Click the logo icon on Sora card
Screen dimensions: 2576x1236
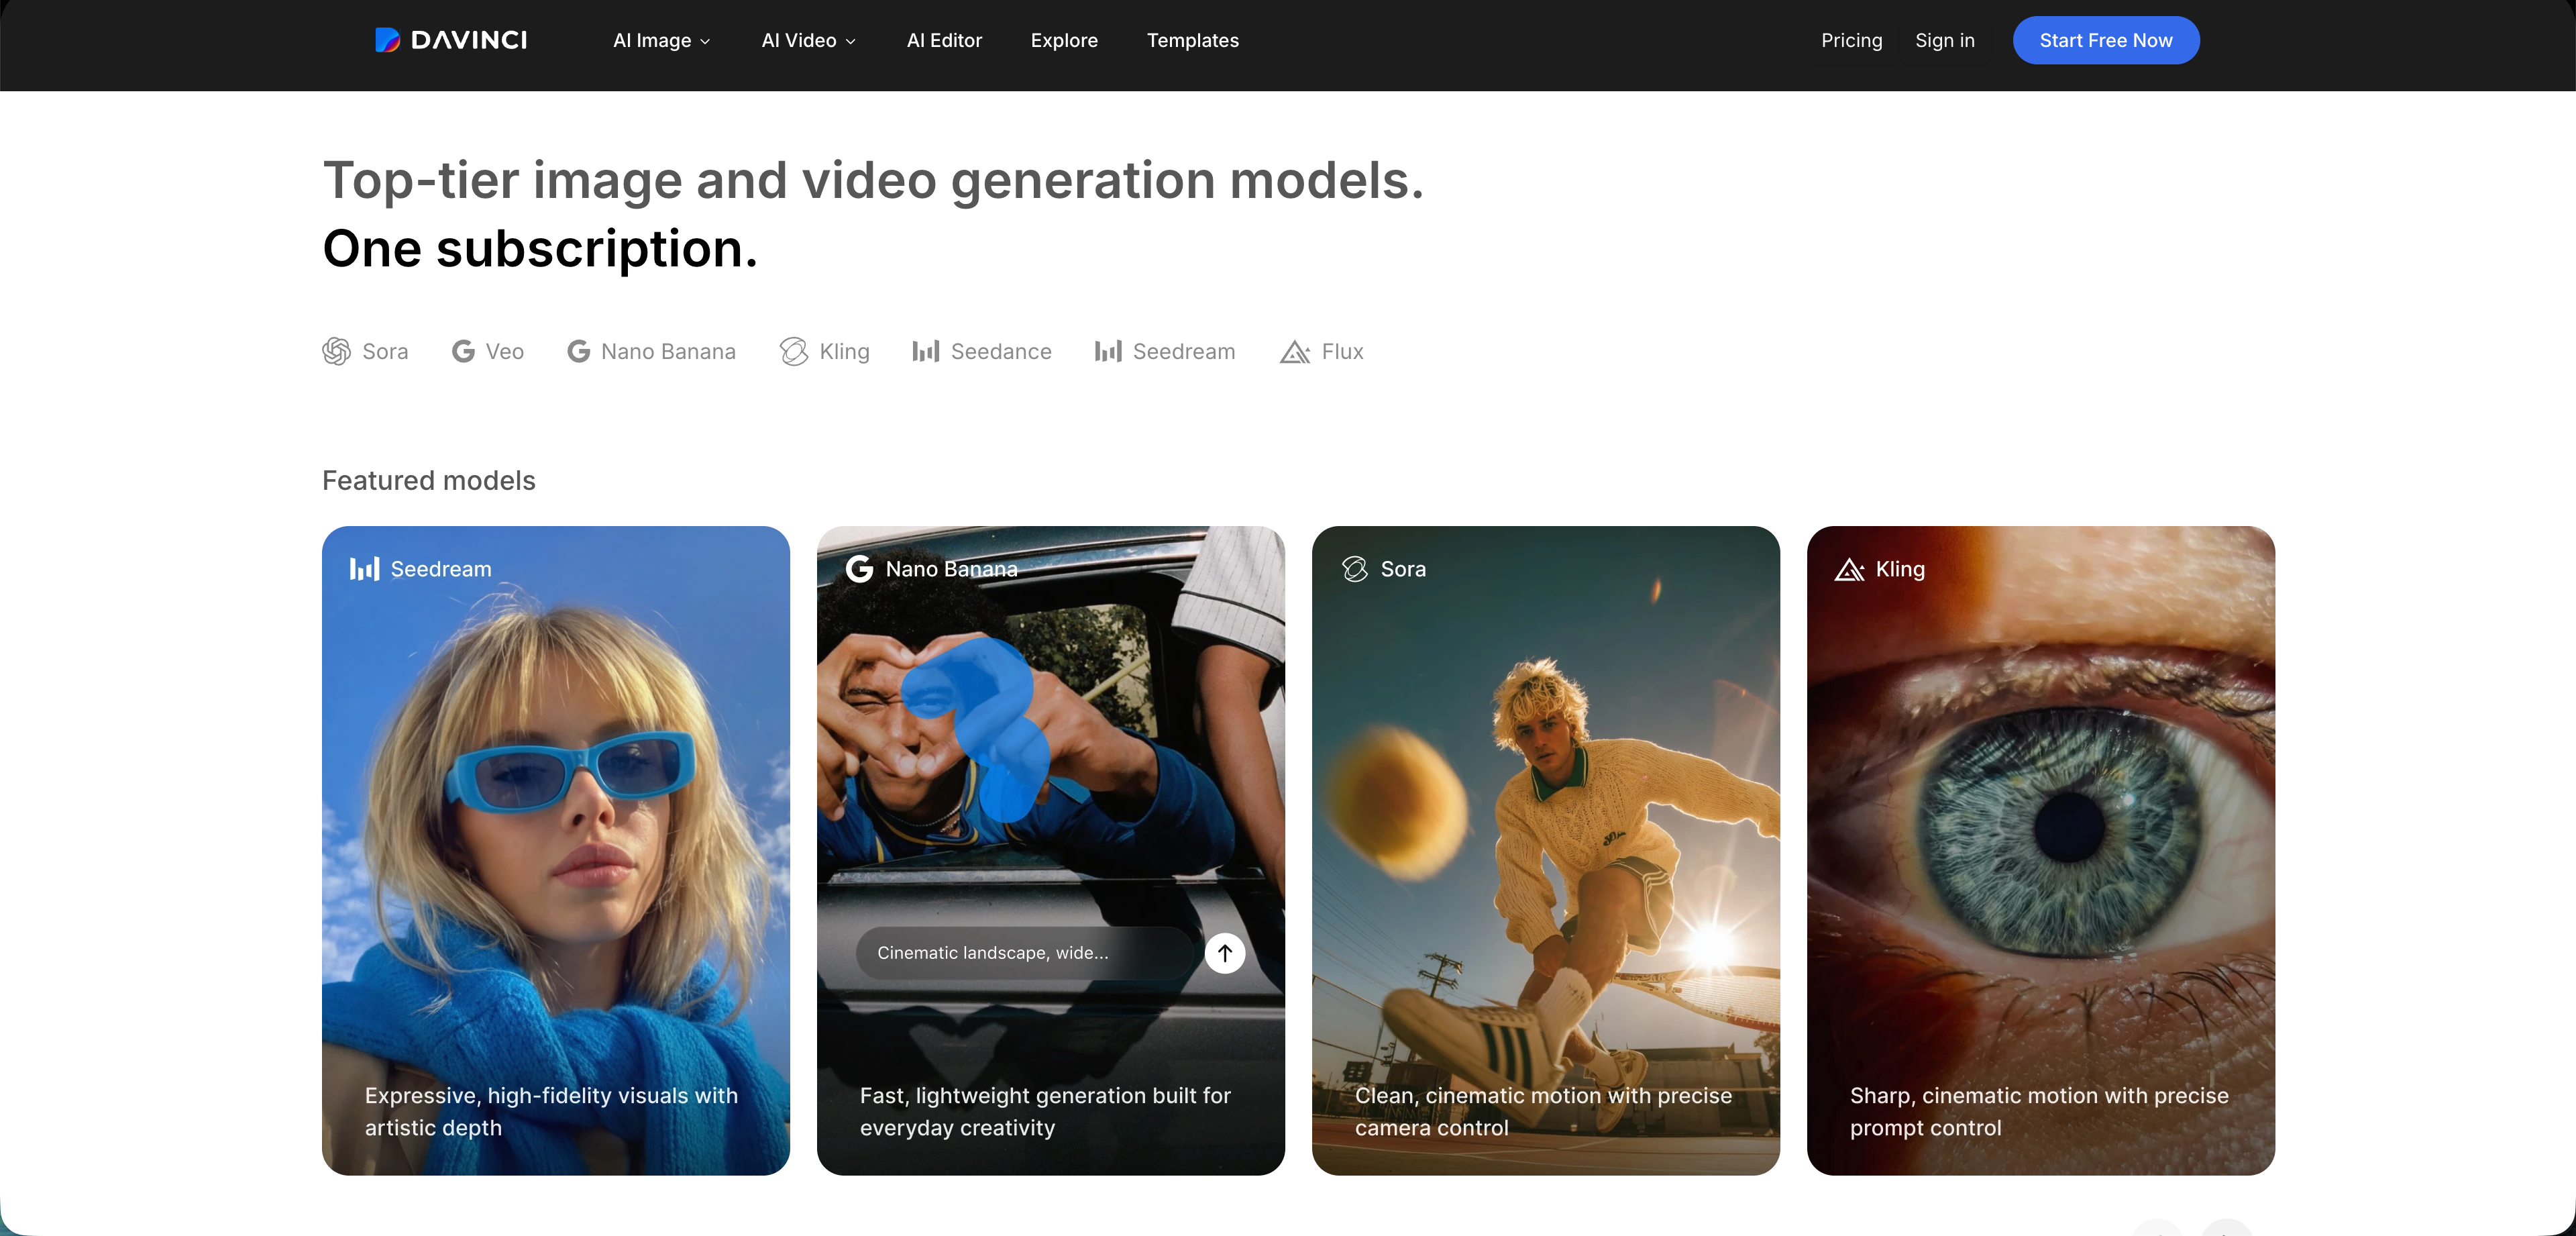pyautogui.click(x=1355, y=569)
